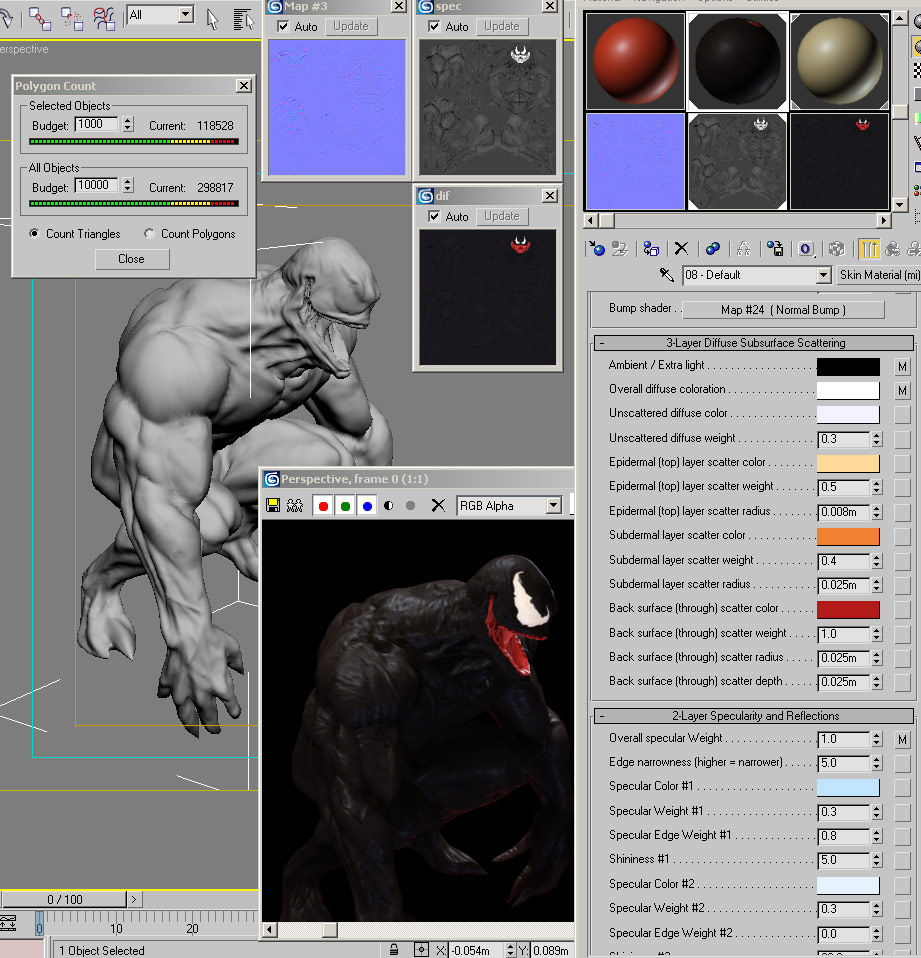The width and height of the screenshot is (921, 958).
Task: Pick material from object with eyedropper
Action: pos(666,274)
